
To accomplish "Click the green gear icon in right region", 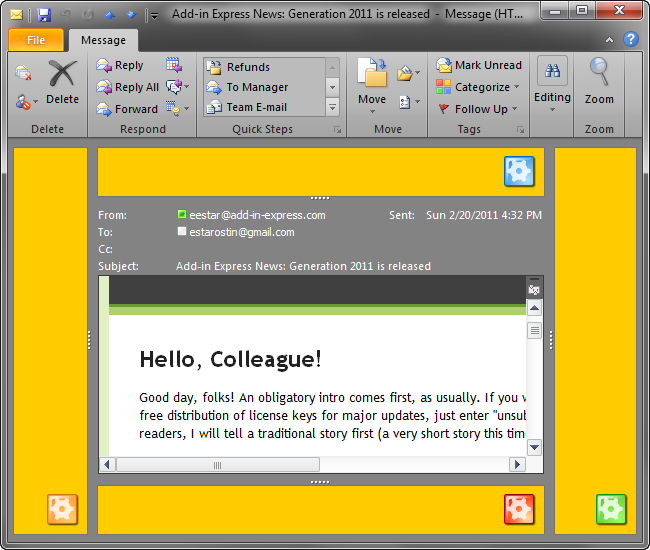I will (x=611, y=509).
